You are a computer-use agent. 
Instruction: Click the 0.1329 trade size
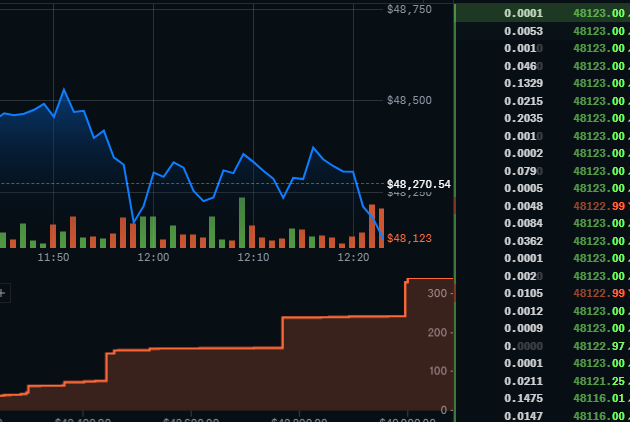coord(524,83)
